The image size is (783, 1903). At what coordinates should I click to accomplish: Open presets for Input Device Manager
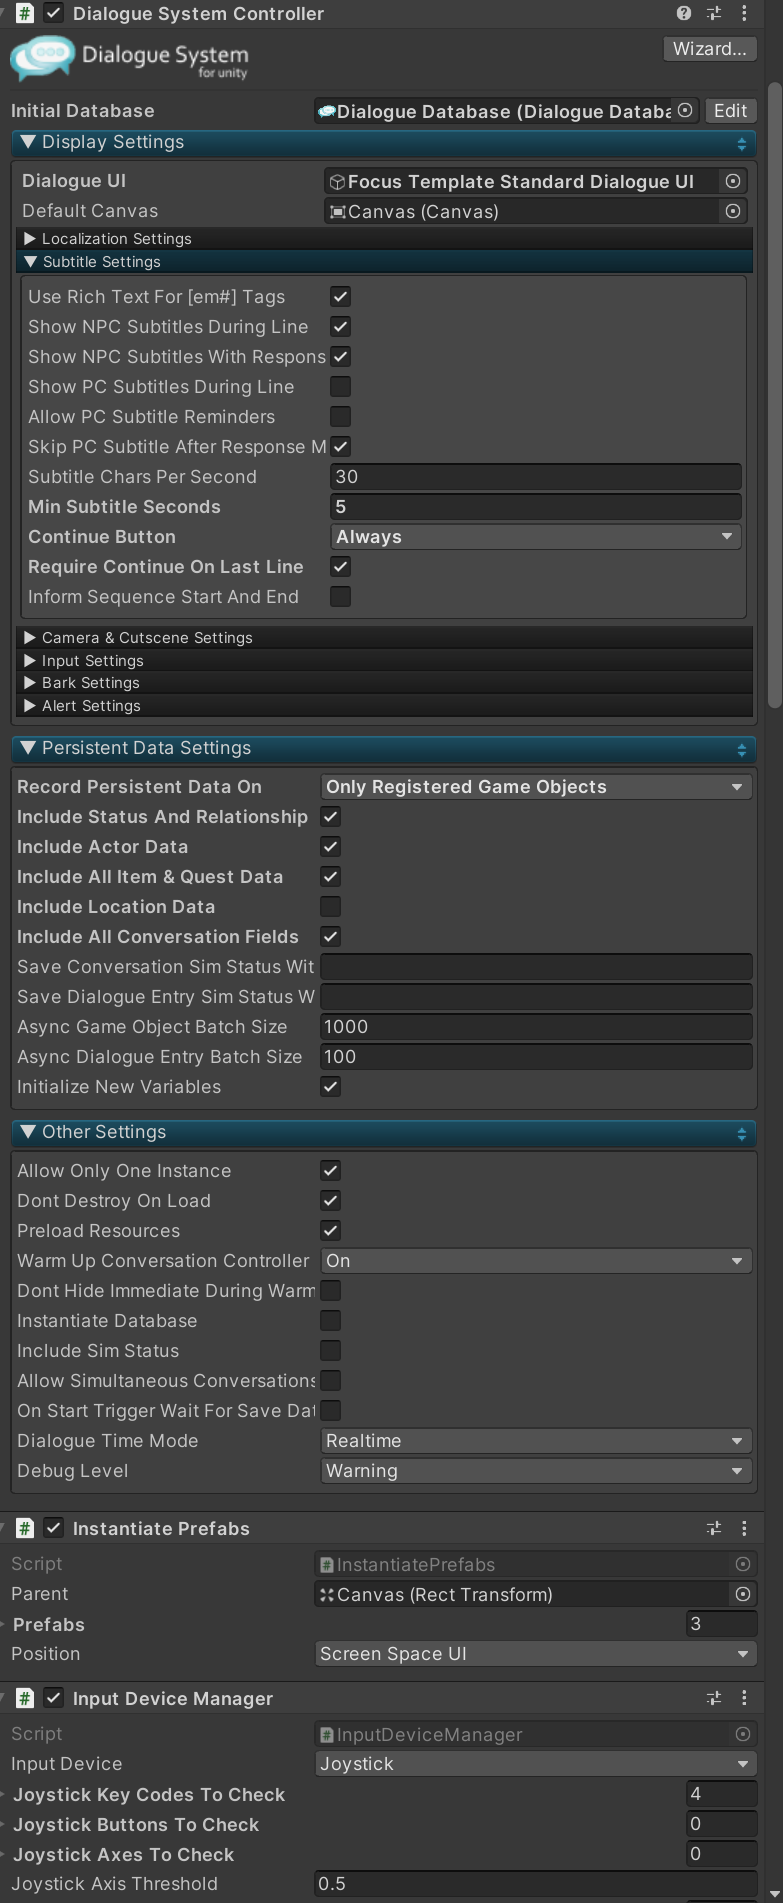point(714,1698)
